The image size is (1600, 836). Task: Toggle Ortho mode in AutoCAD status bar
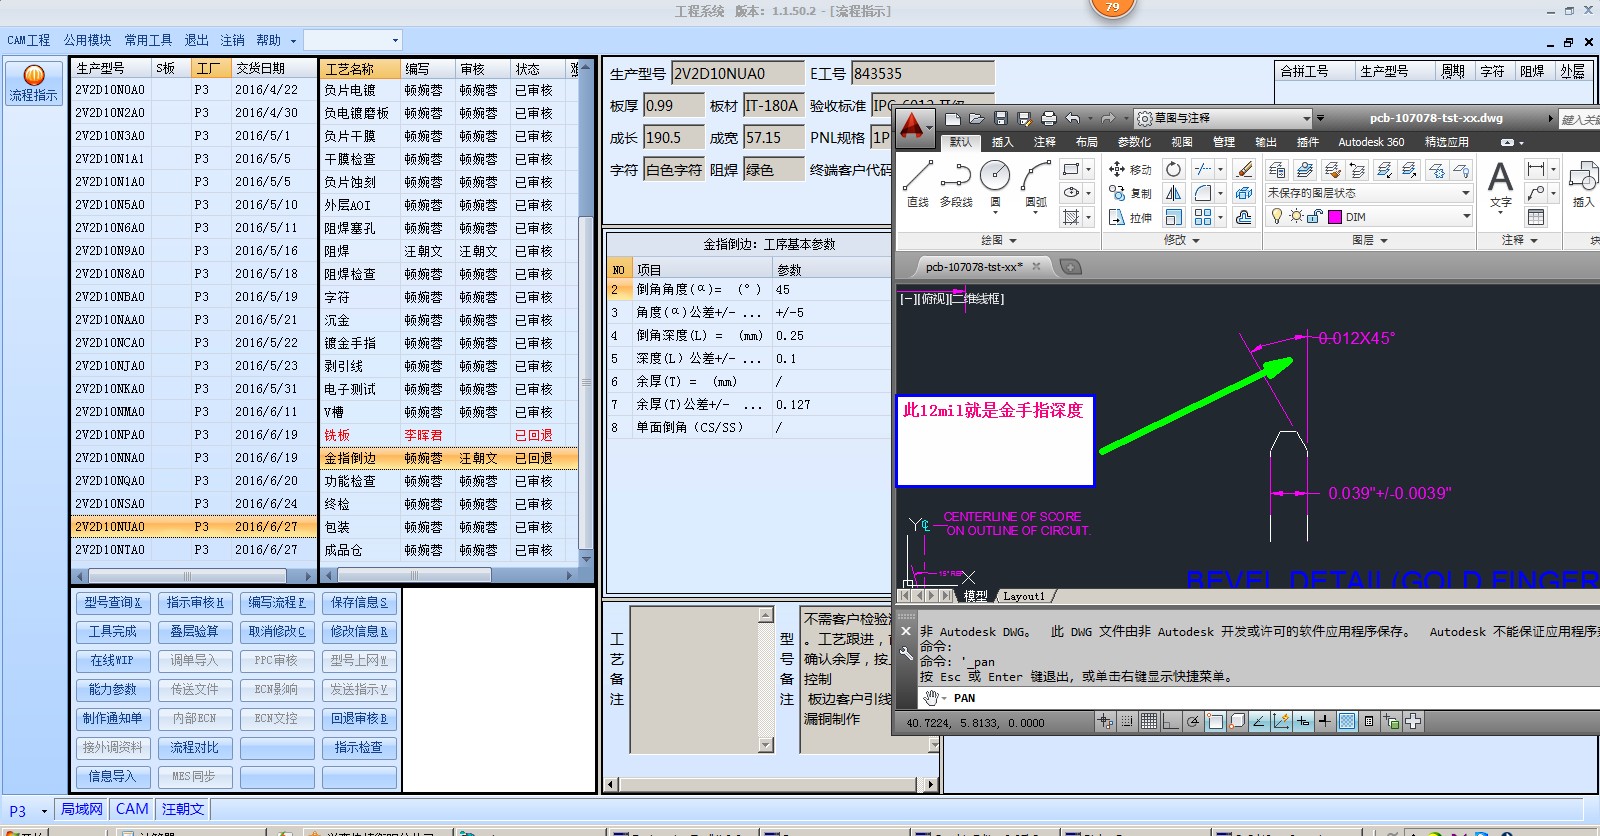[x=1171, y=721]
